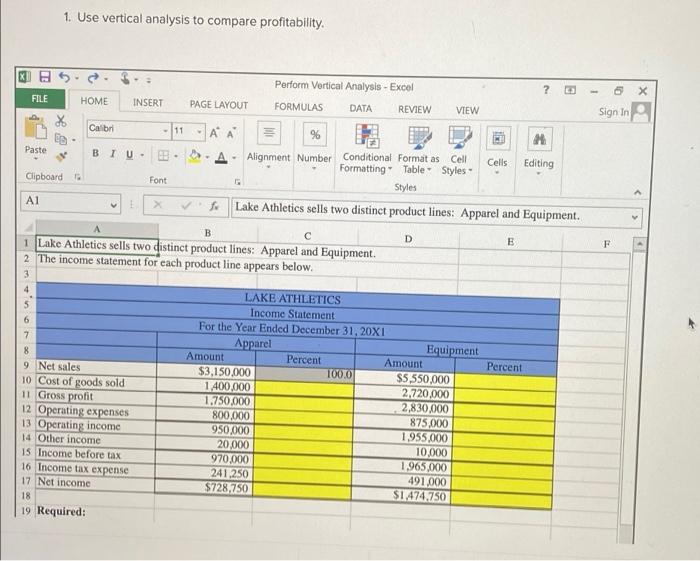Open the FILE tab

tap(39, 99)
